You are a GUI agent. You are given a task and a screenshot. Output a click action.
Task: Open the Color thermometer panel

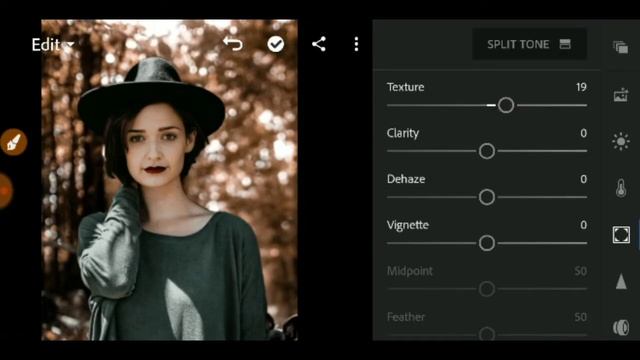point(621,188)
